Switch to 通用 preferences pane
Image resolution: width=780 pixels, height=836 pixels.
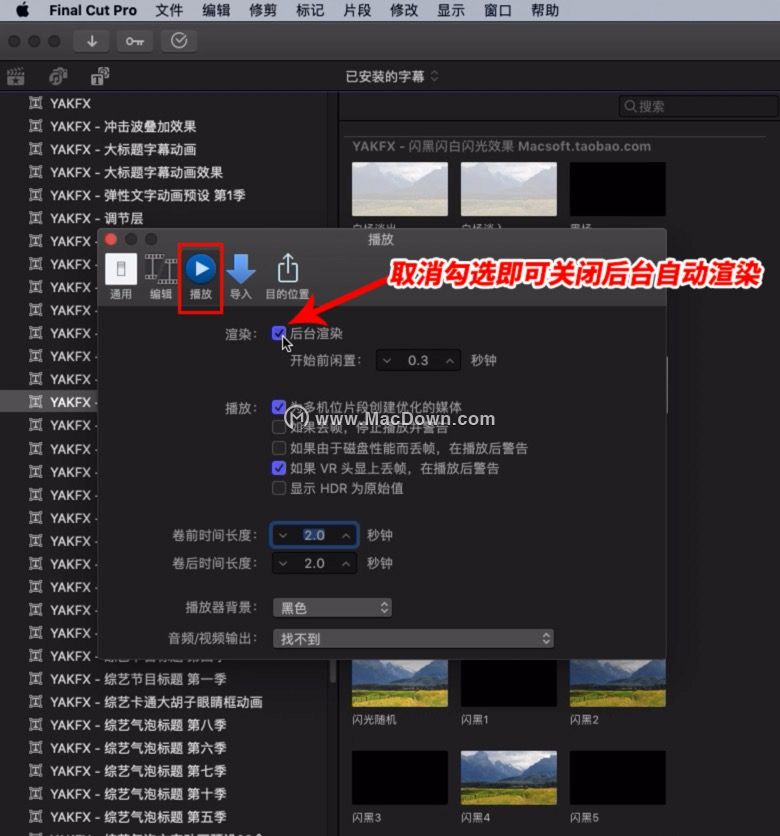tap(121, 276)
